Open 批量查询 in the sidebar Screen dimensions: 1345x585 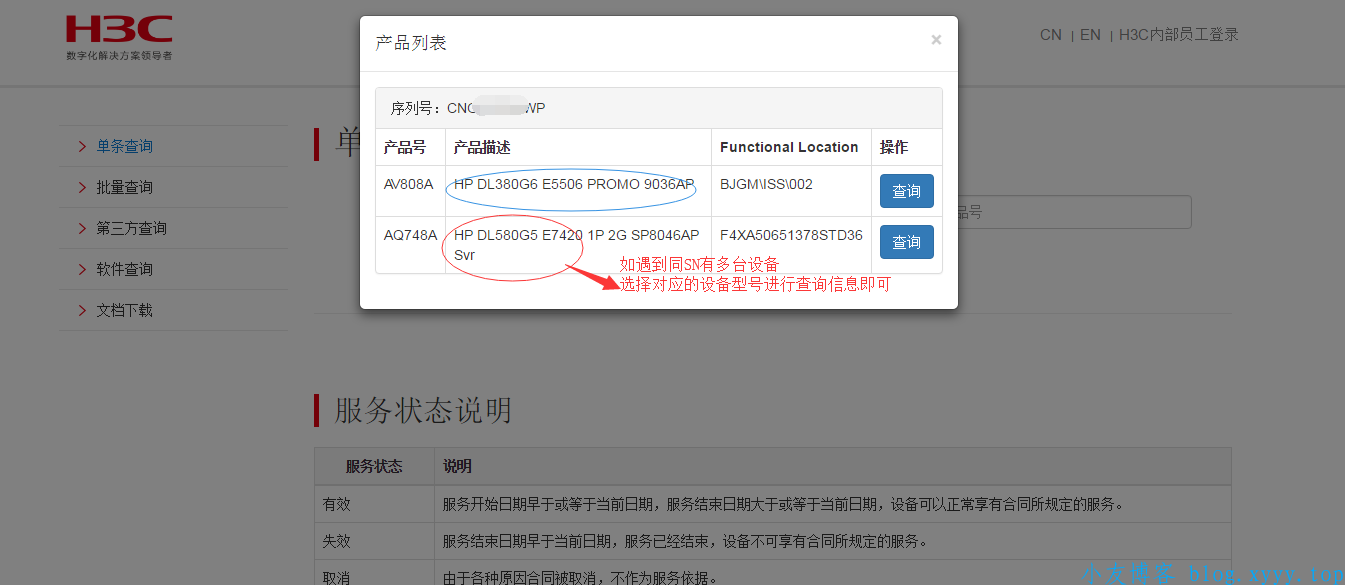point(124,188)
